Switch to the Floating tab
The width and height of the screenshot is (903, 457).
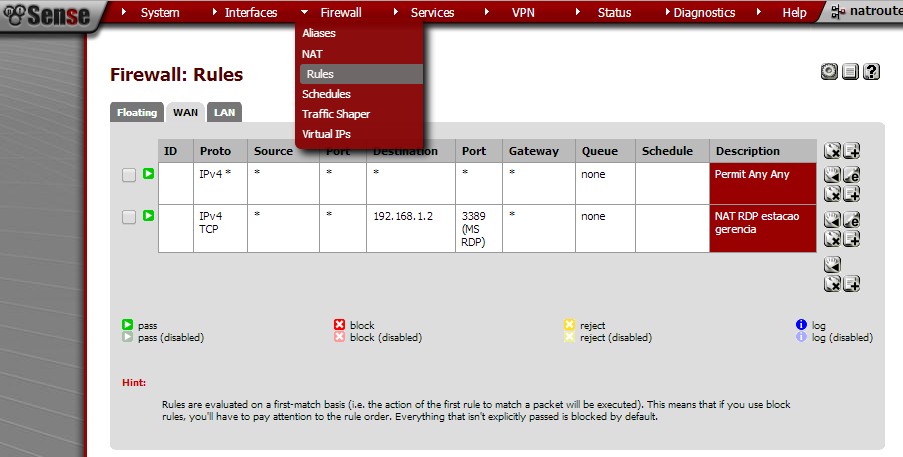(137, 113)
